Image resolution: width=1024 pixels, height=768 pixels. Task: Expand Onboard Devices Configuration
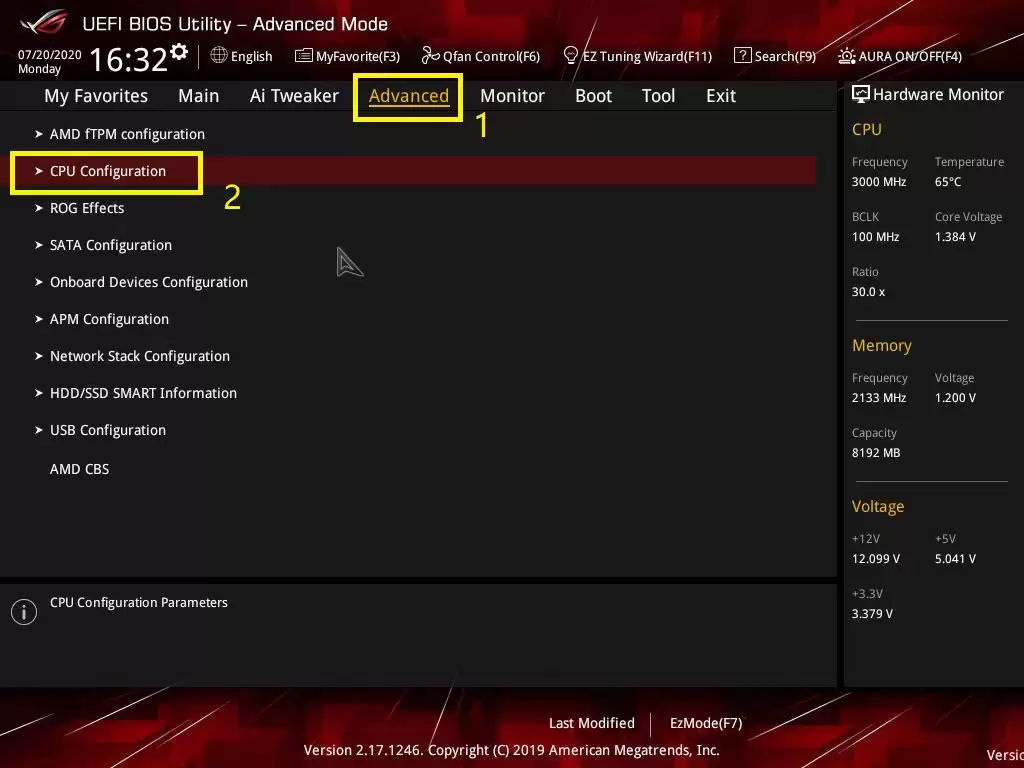click(x=148, y=282)
